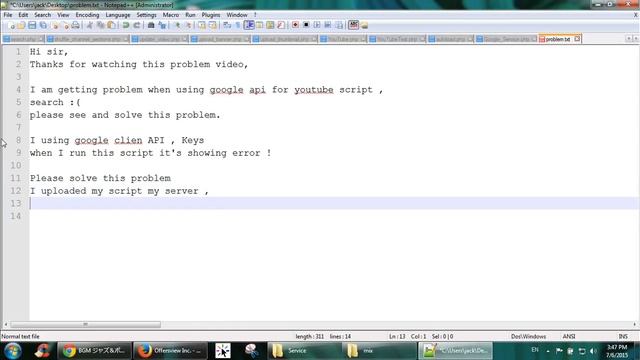
Task: Switch to the search.php tab
Action: [x=23, y=39]
